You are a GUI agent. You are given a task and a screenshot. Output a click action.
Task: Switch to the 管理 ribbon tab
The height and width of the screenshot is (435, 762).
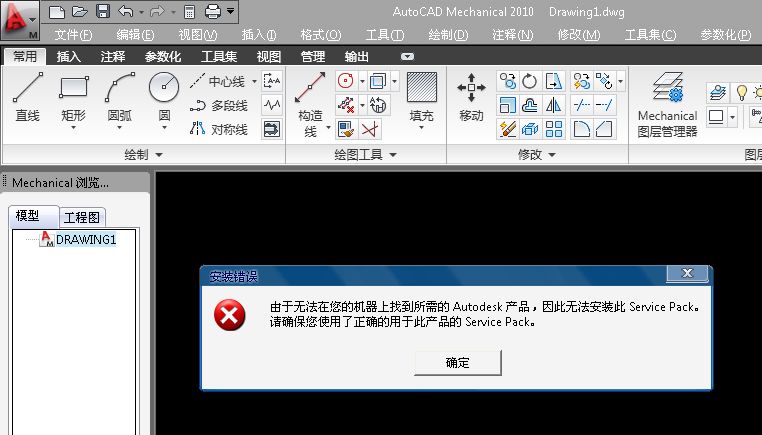pyautogui.click(x=312, y=56)
